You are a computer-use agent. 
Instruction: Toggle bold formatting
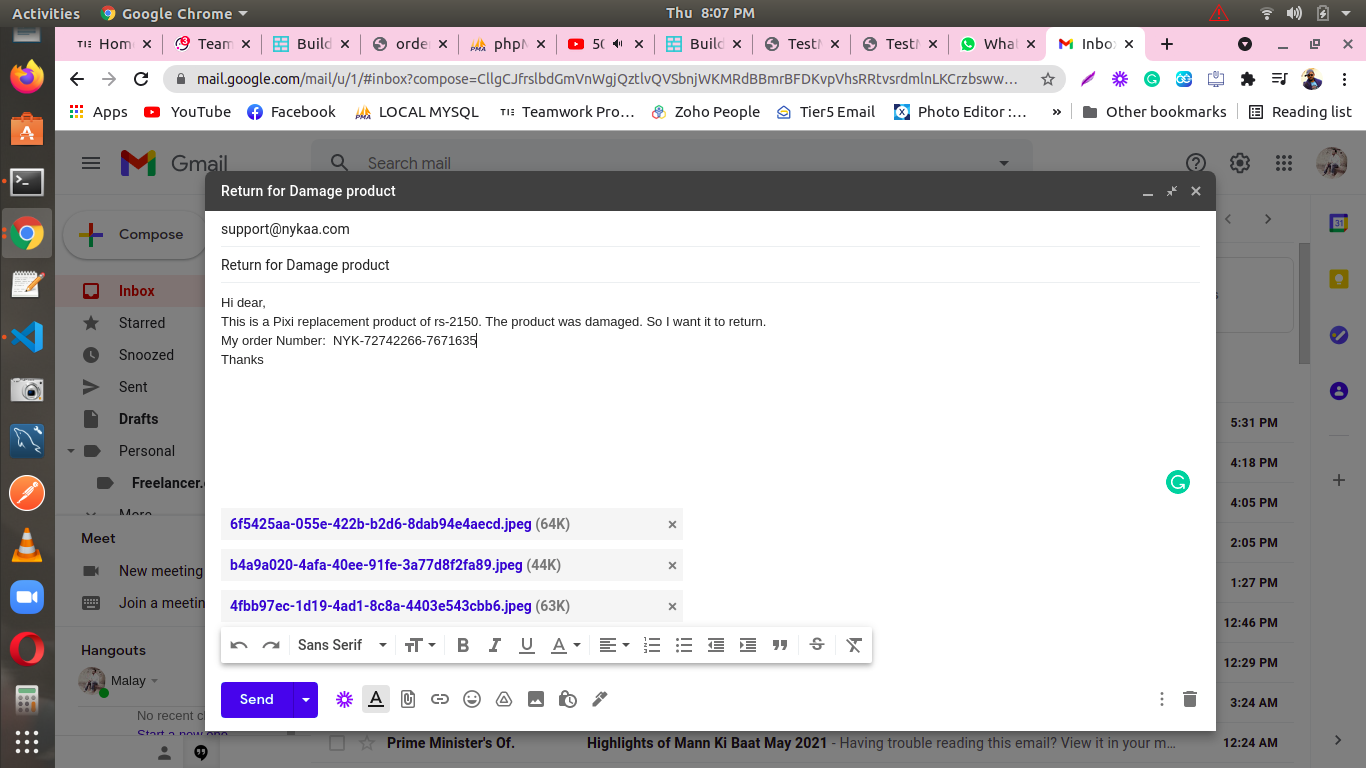(463, 645)
